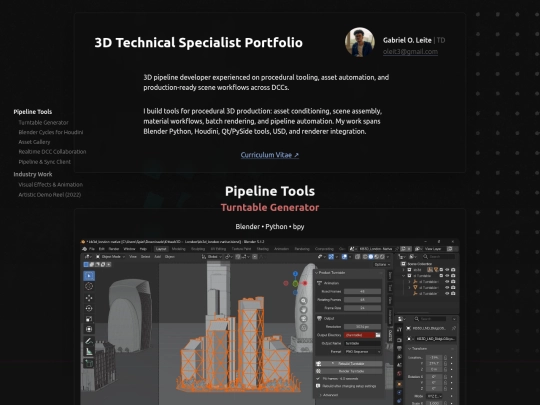Switch to Sculpting workspace tab
Image resolution: width=540 pixels, height=405 pixels.
tap(198, 249)
